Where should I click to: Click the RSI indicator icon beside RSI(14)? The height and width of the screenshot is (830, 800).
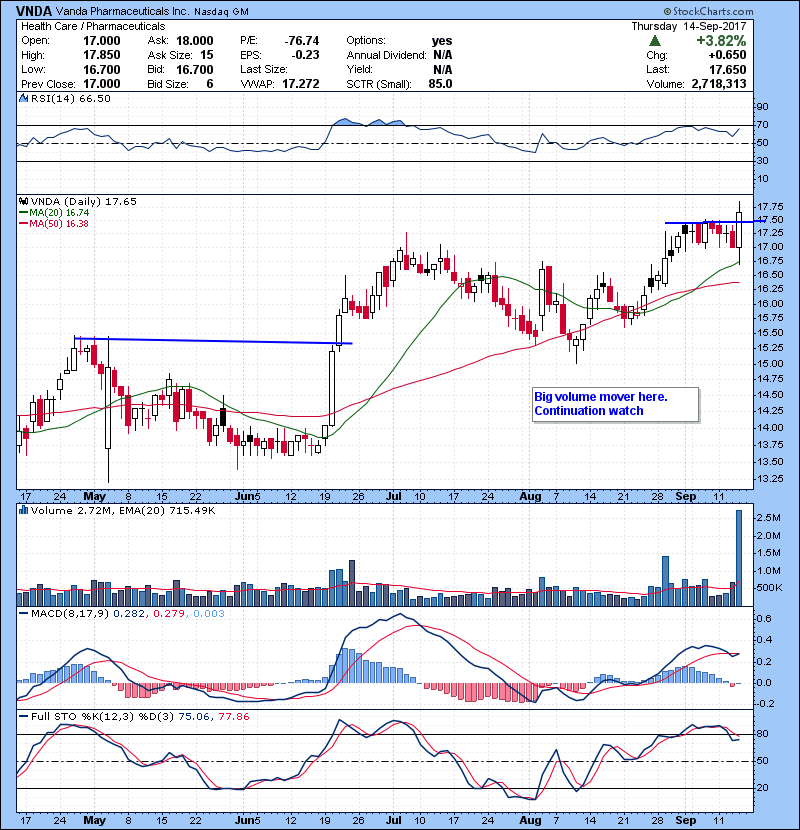pyautogui.click(x=23, y=98)
